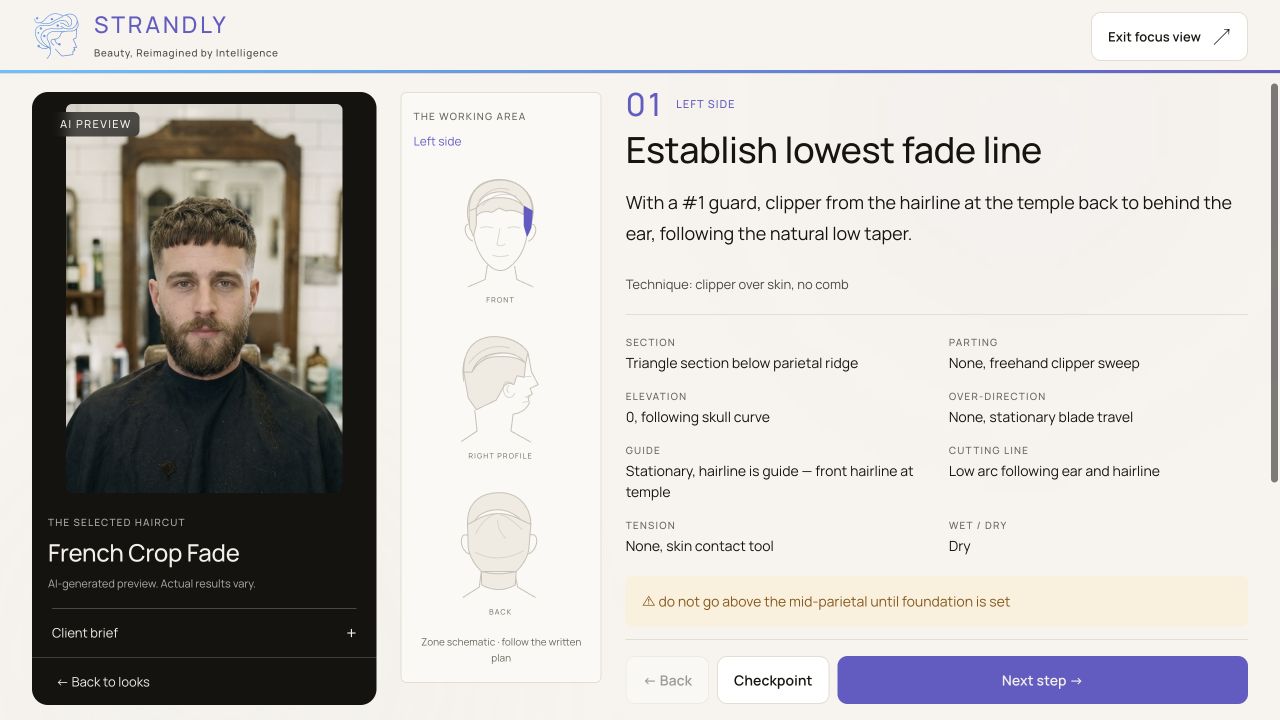Click the right profile head diagram

pos(500,390)
